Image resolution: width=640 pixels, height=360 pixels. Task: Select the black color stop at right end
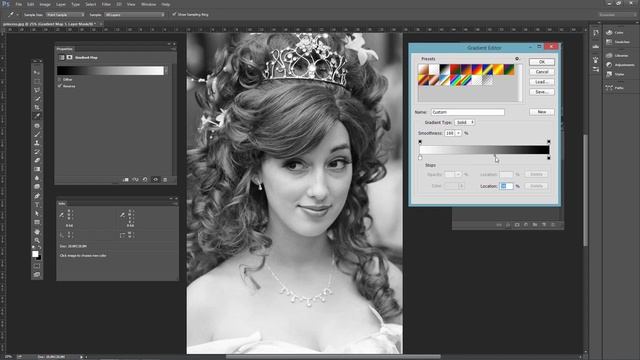tap(549, 157)
